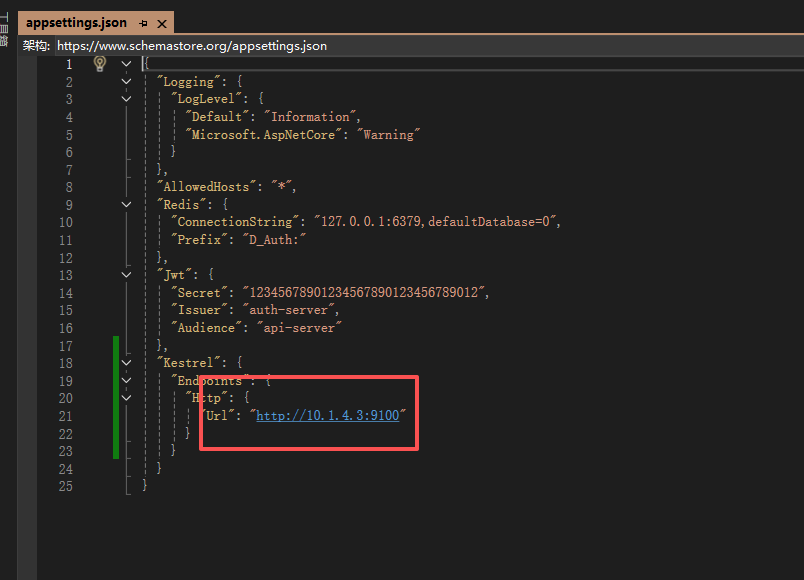Click the "Information" value
Image resolution: width=804 pixels, height=580 pixels.
tap(310, 117)
